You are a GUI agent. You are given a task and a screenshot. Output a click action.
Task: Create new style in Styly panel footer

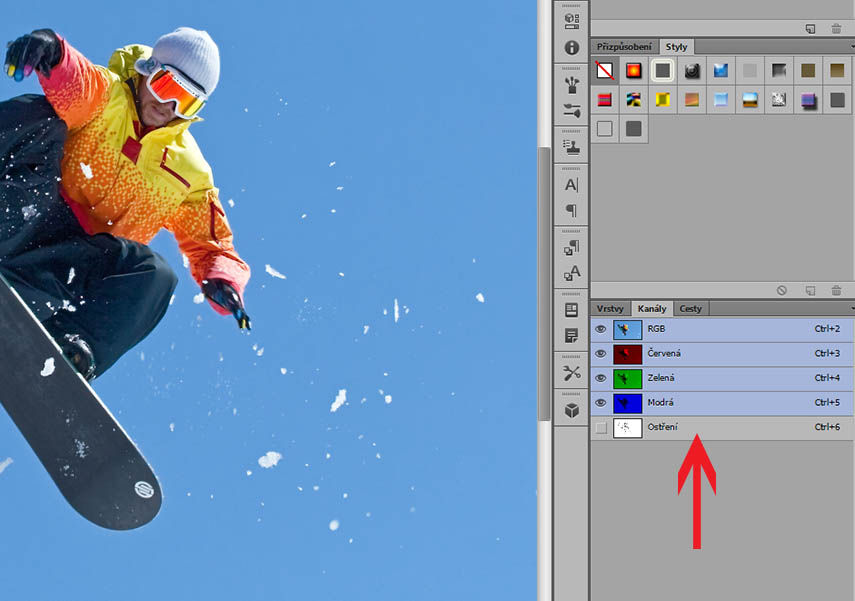(810, 291)
